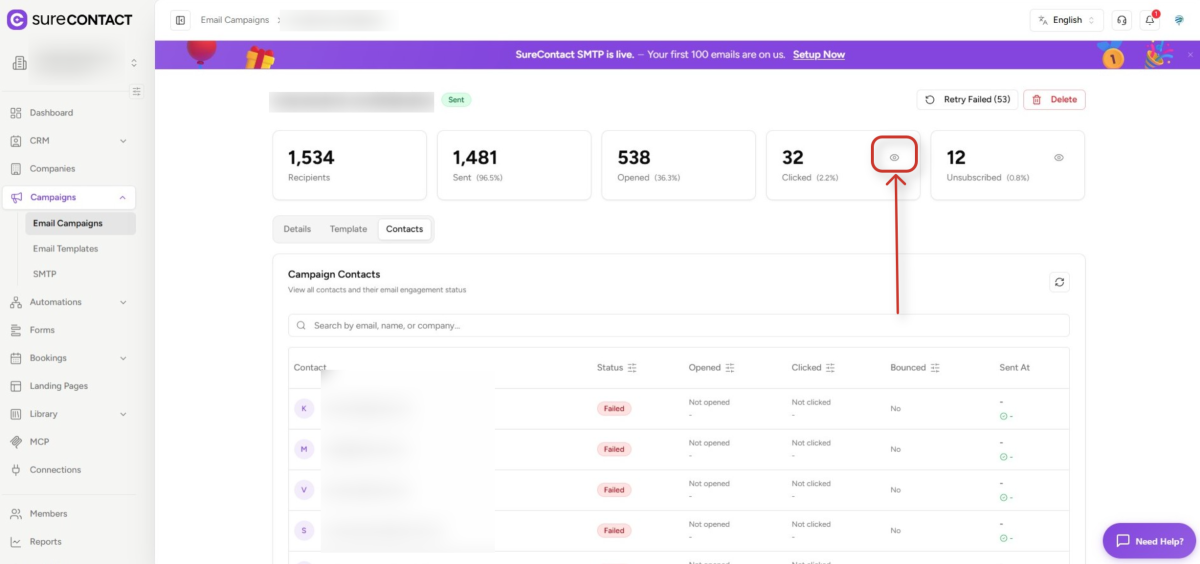This screenshot has width=1200, height=564.
Task: Click the headset support icon
Action: tap(1122, 20)
